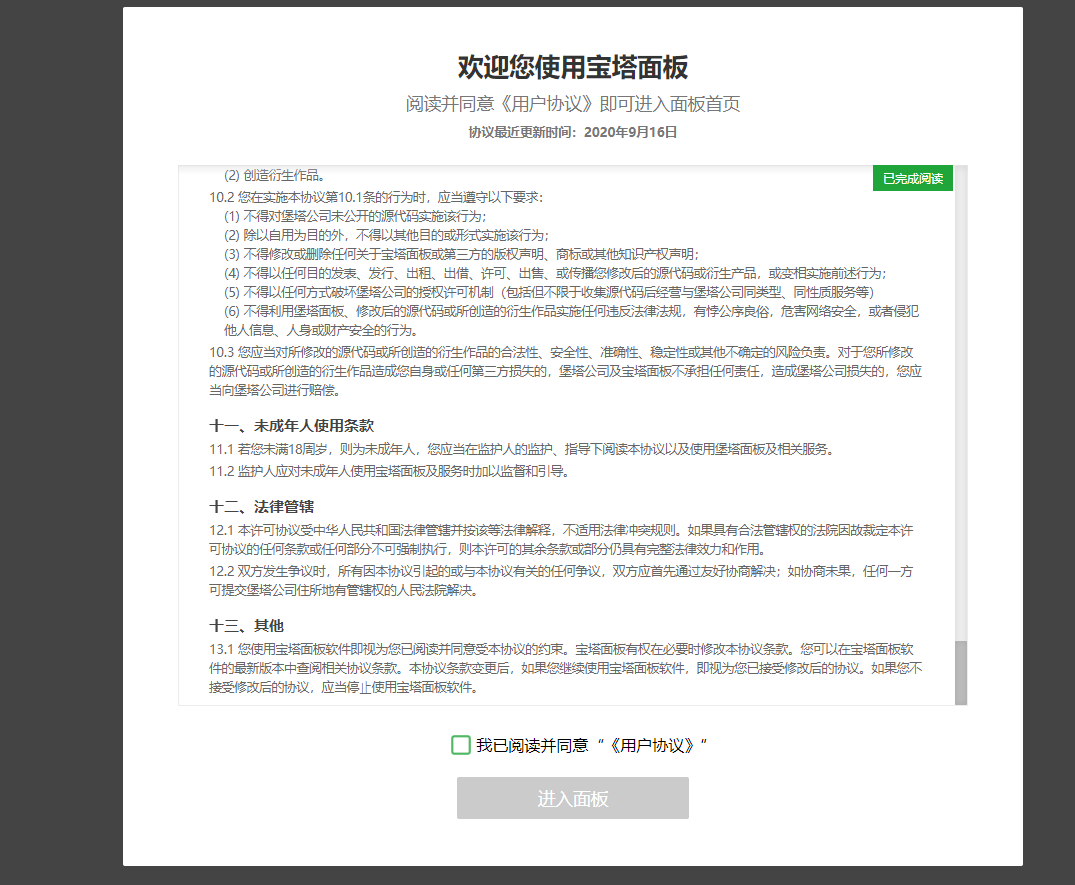Click the line (2) 创造衍生作品

(274, 175)
